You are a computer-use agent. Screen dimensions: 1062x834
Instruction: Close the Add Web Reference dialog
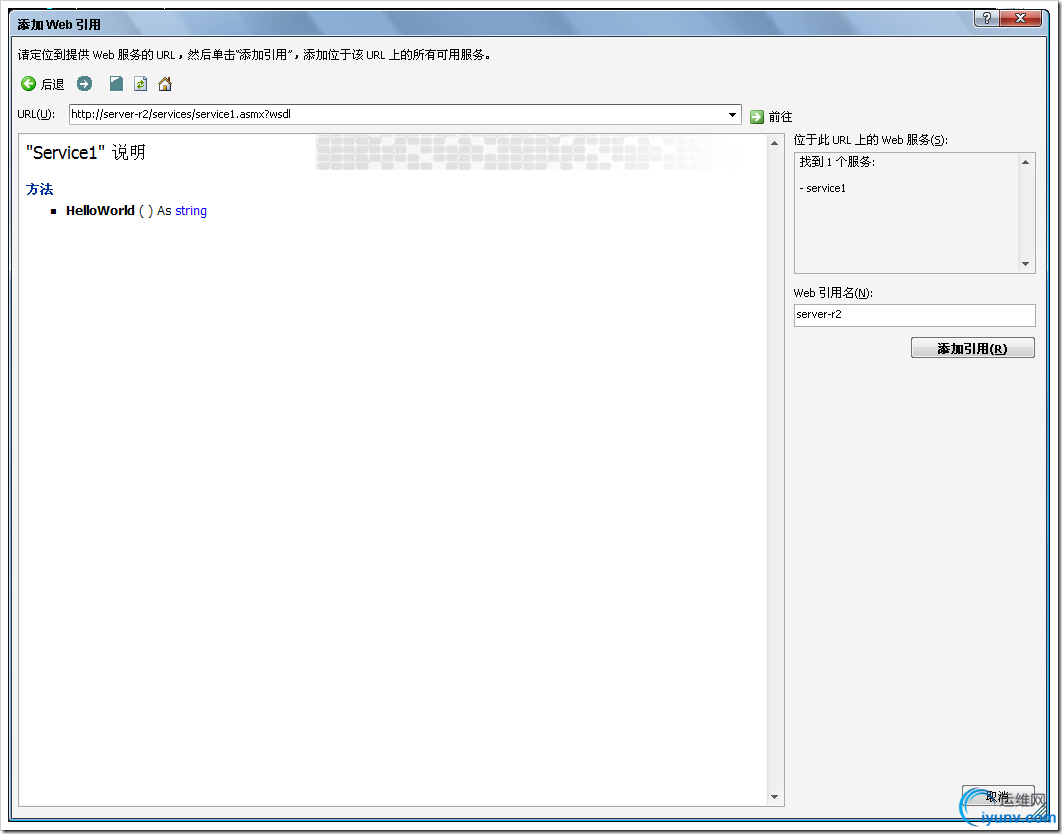[1020, 18]
